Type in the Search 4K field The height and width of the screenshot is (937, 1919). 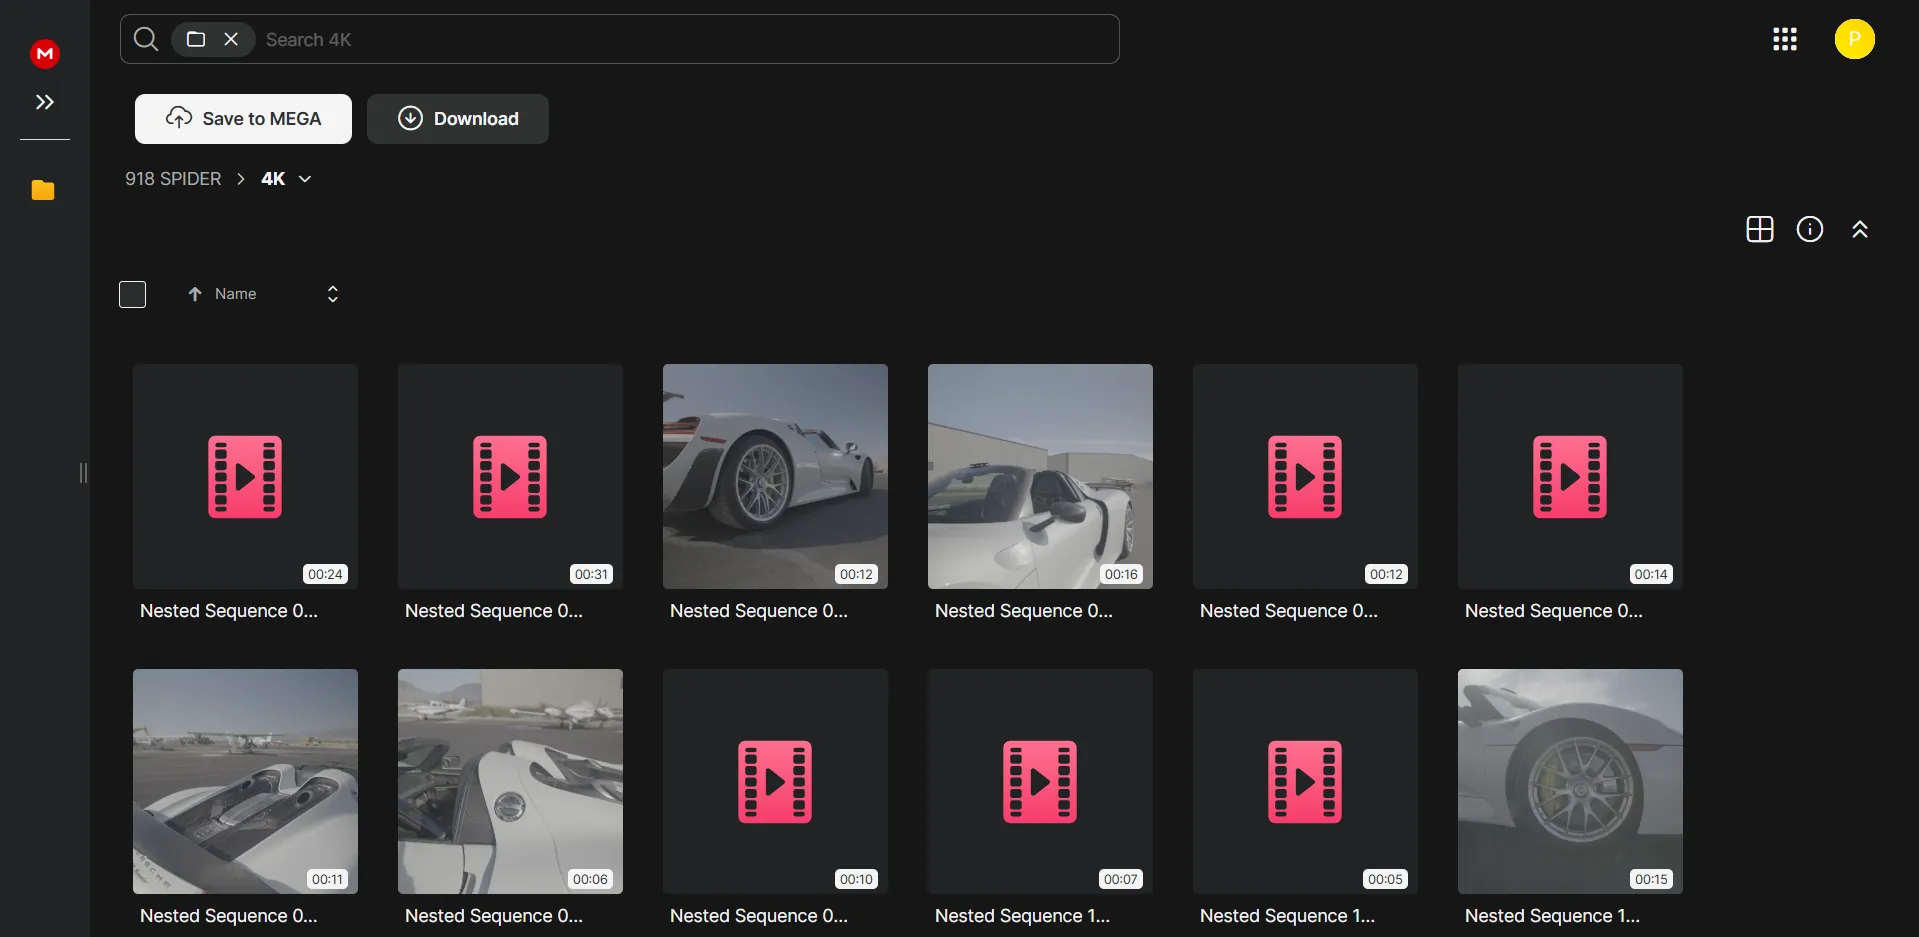pos(680,40)
